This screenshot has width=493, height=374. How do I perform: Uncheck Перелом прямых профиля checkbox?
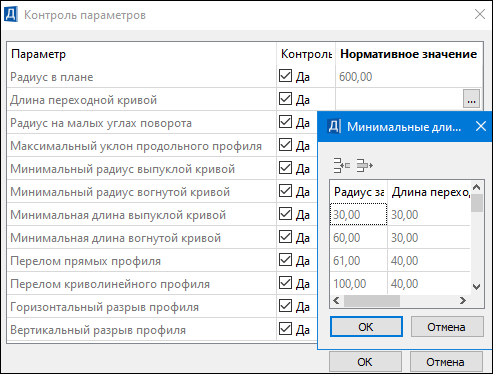point(285,260)
